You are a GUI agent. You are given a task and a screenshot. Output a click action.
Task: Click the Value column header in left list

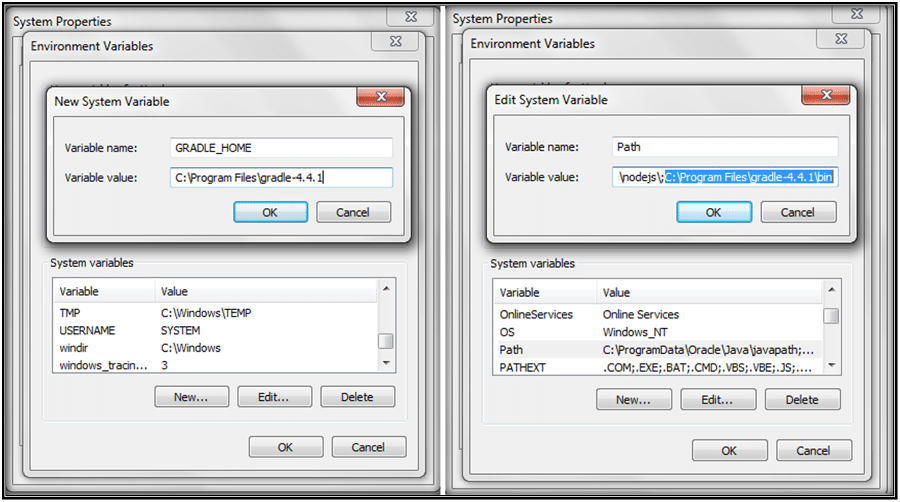pyautogui.click(x=266, y=291)
